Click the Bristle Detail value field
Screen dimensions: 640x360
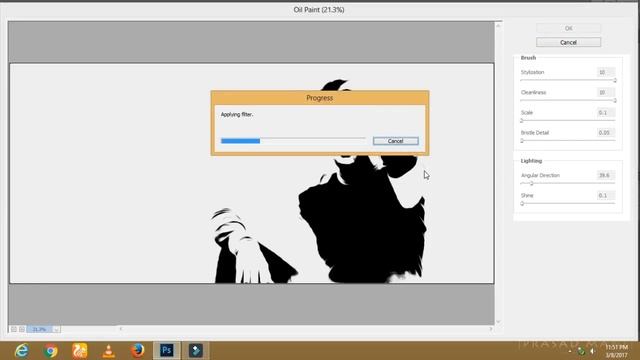tap(605, 133)
